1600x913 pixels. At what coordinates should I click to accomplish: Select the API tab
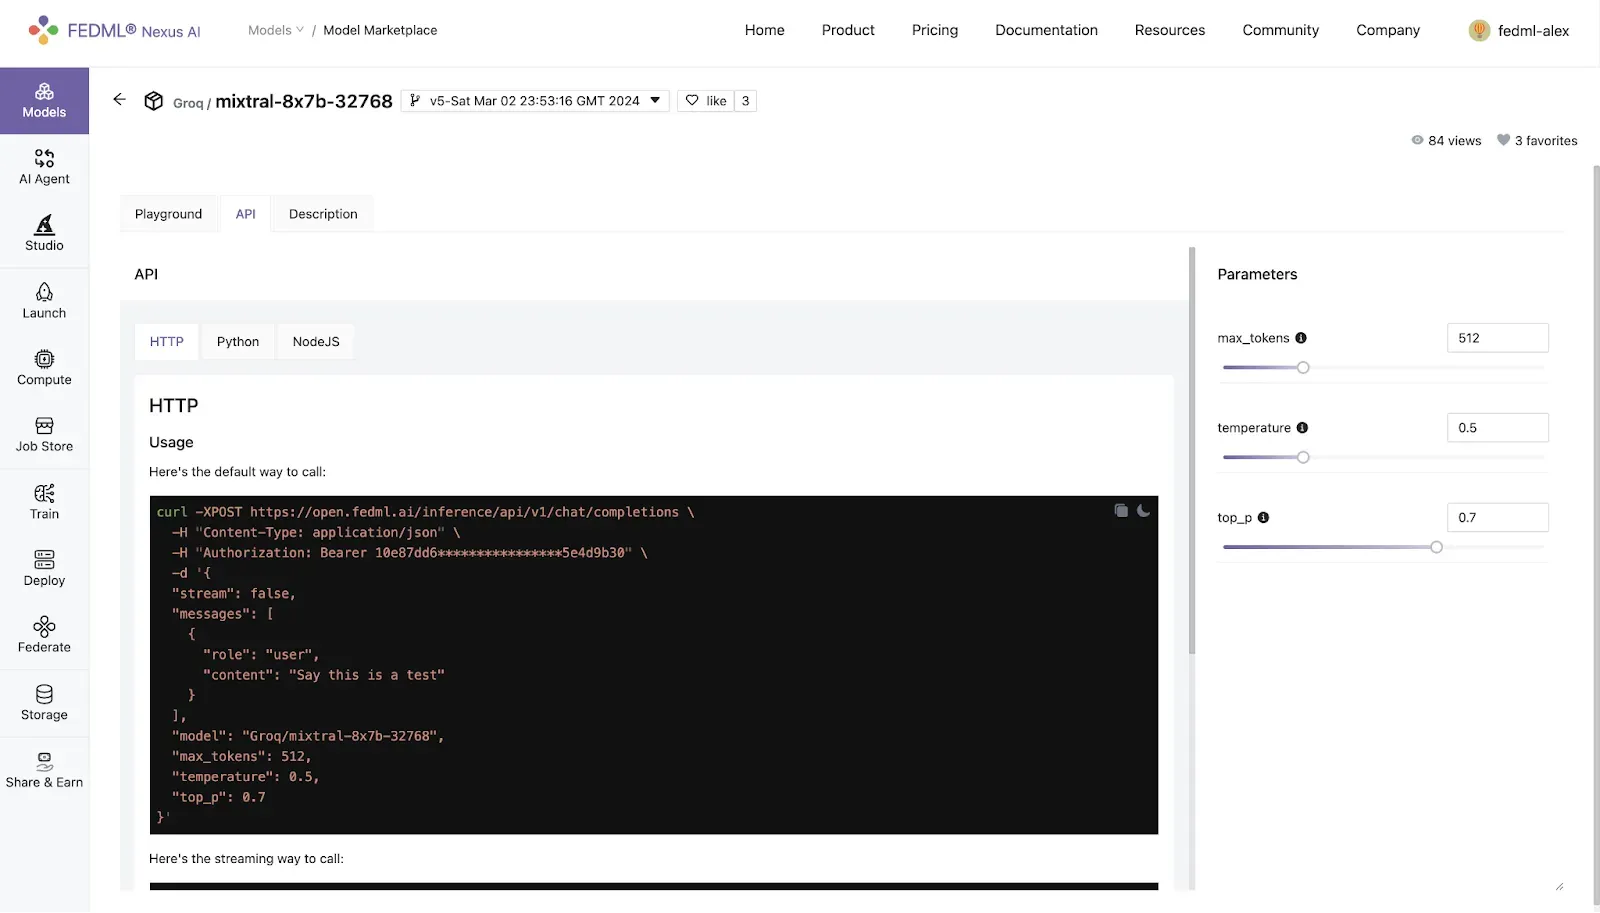pyautogui.click(x=246, y=214)
